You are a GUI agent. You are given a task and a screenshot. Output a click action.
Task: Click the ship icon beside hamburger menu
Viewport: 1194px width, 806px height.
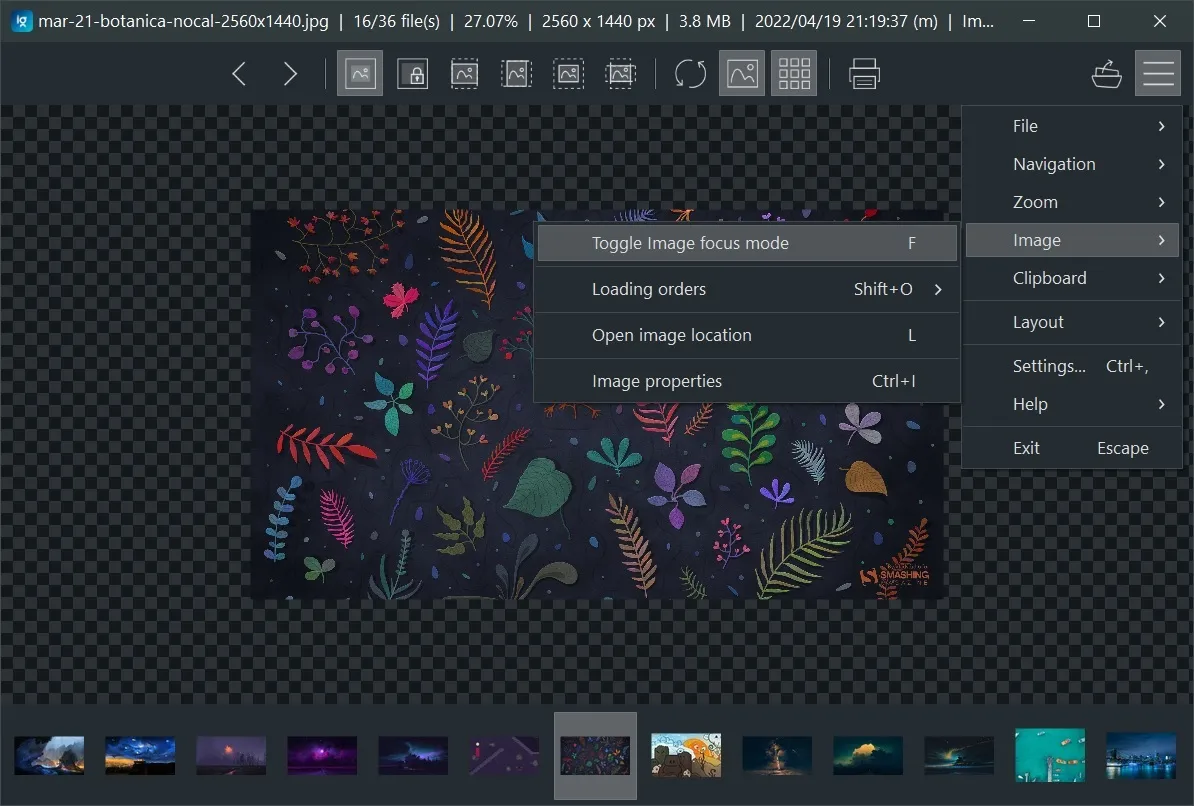(1106, 74)
